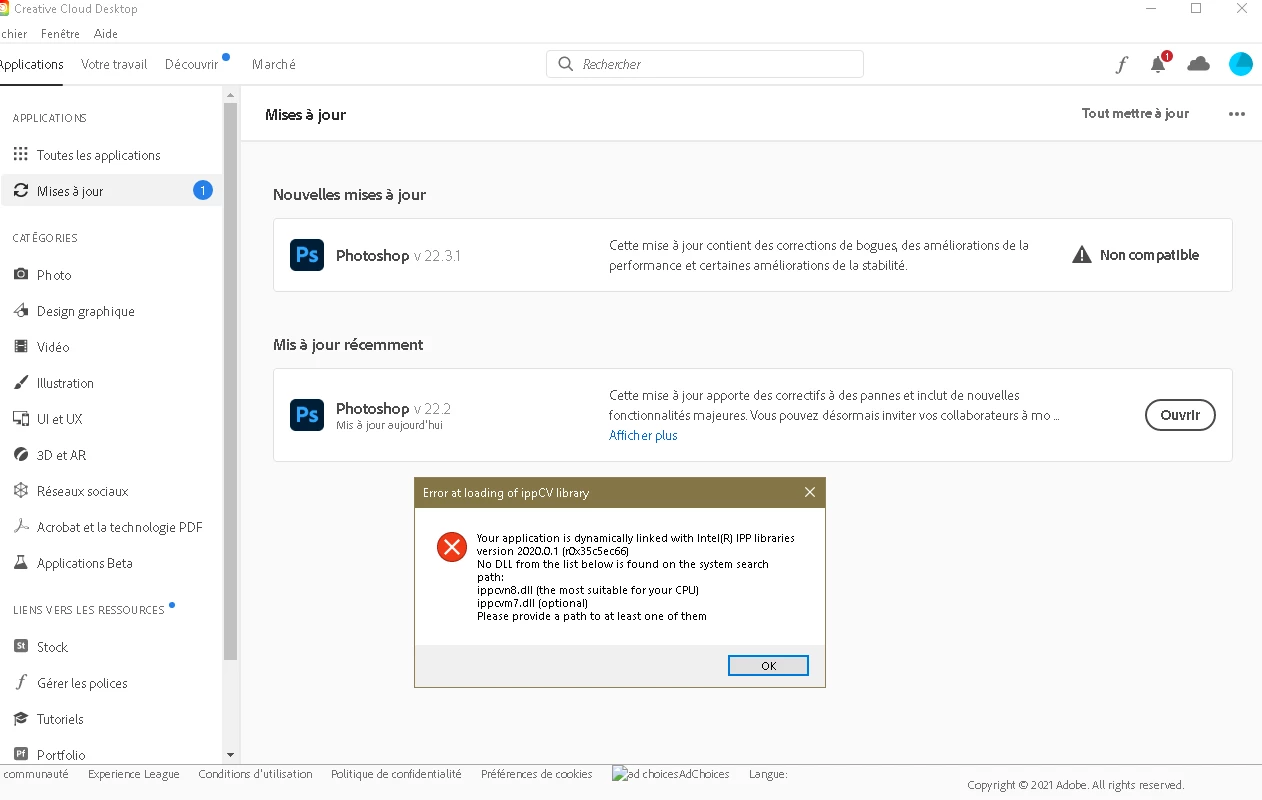The width and height of the screenshot is (1262, 800).
Task: Open Conditions d'utilisation link
Action: [x=255, y=774]
